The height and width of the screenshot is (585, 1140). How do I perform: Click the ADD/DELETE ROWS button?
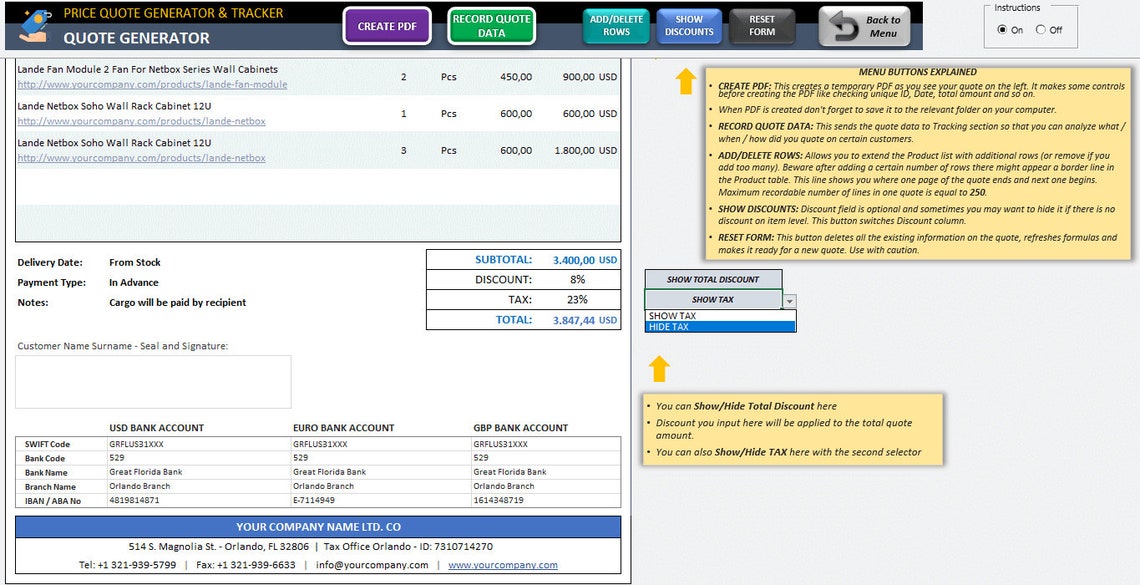pos(616,24)
